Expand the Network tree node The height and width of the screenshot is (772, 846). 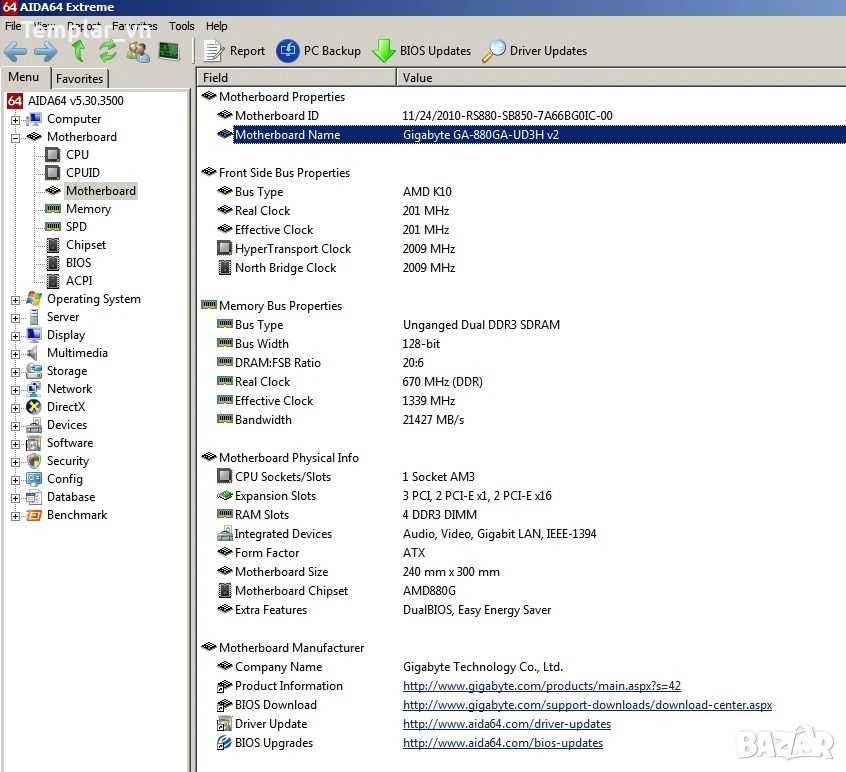(16, 390)
